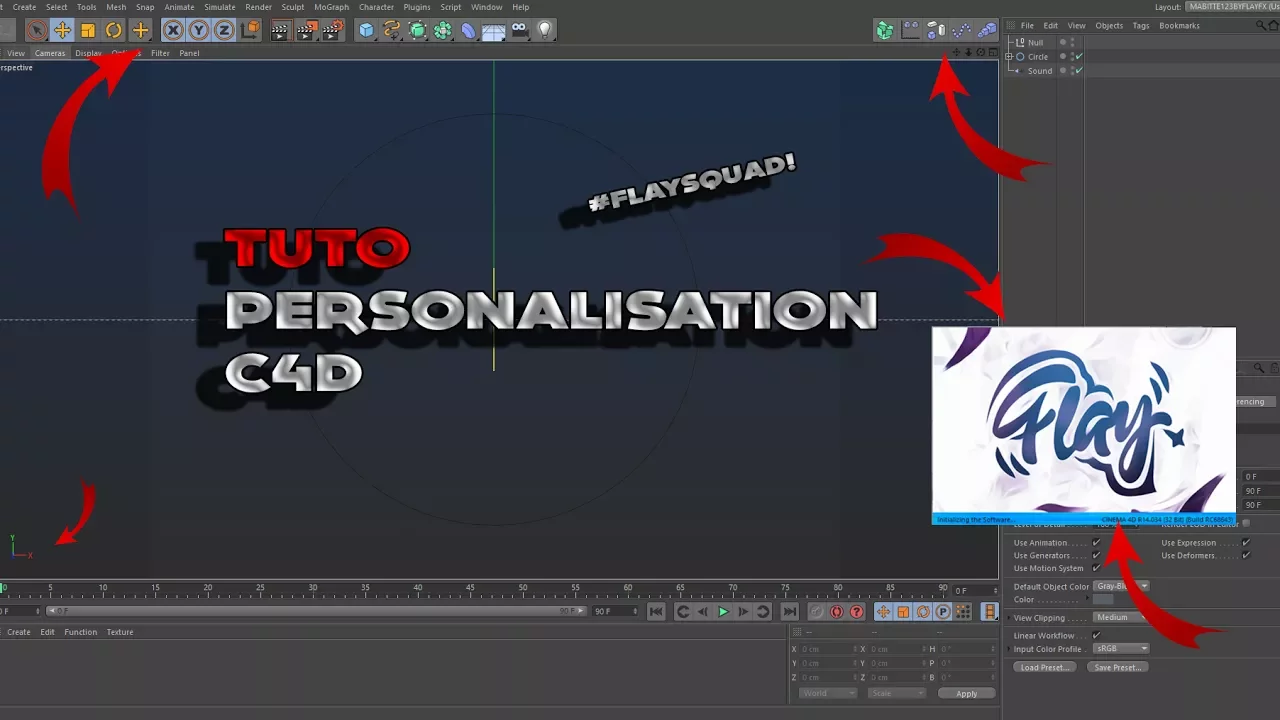Viewport: 1280px width, 720px height.
Task: Select the Sound object in Object Manager
Action: [1040, 71]
